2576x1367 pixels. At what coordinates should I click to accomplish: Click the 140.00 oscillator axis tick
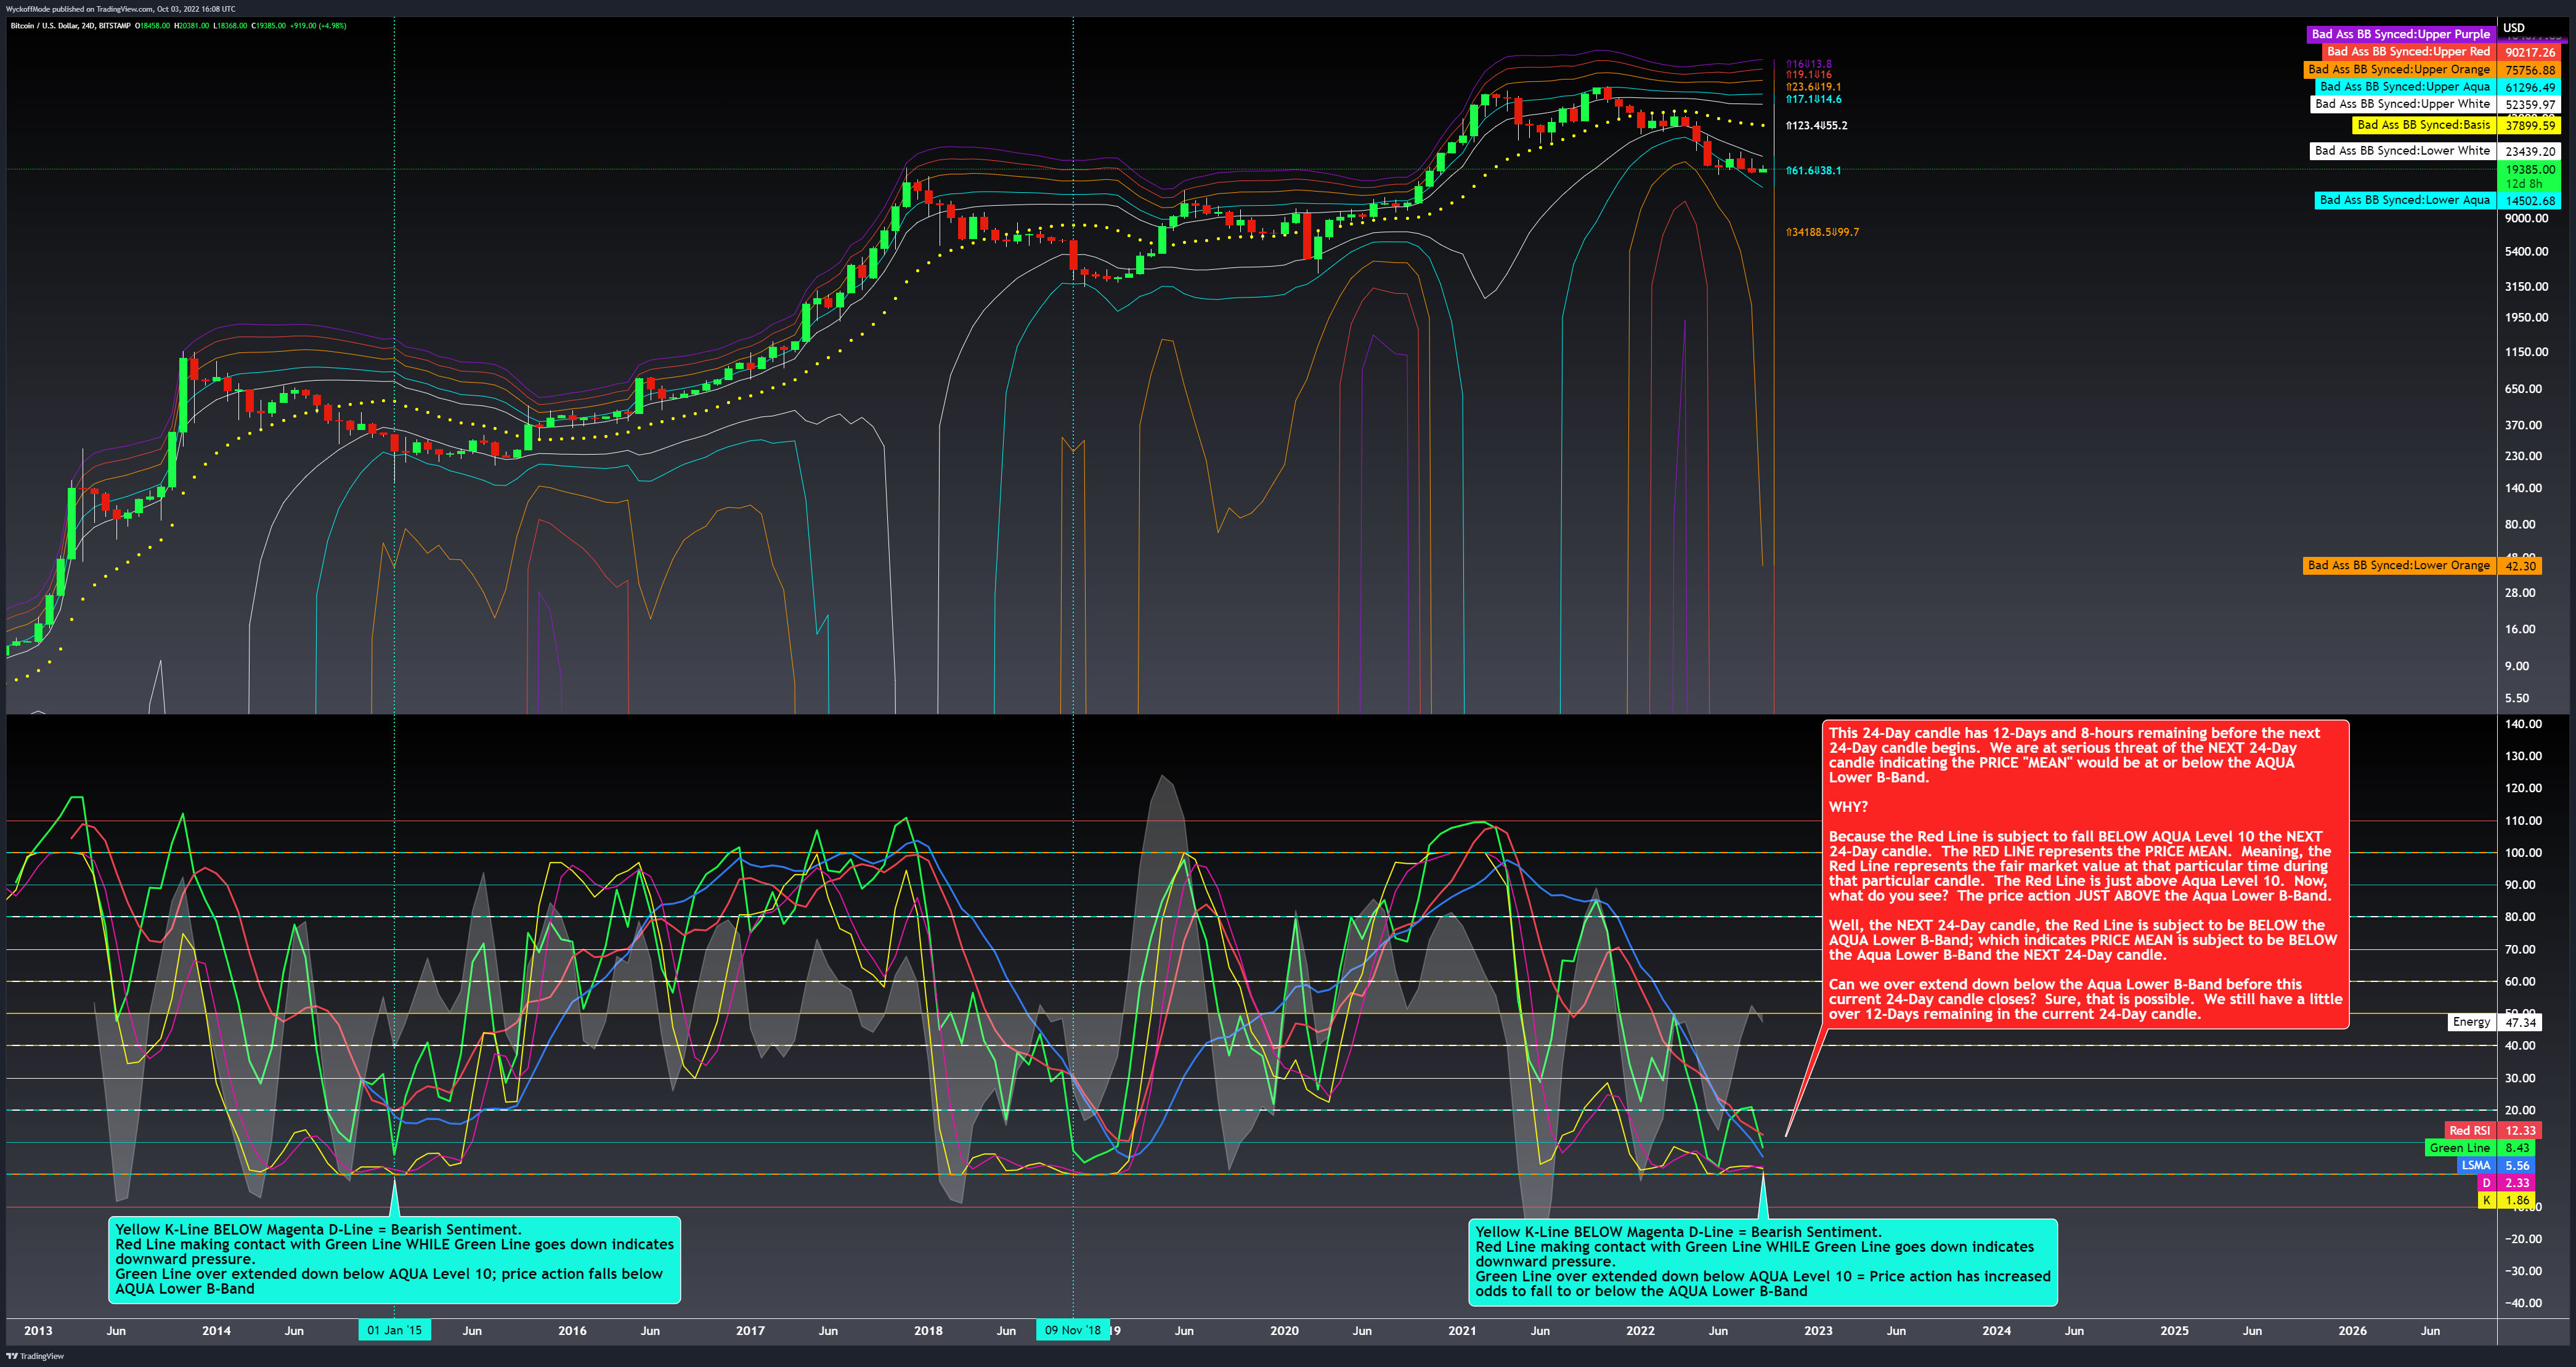pos(2522,724)
